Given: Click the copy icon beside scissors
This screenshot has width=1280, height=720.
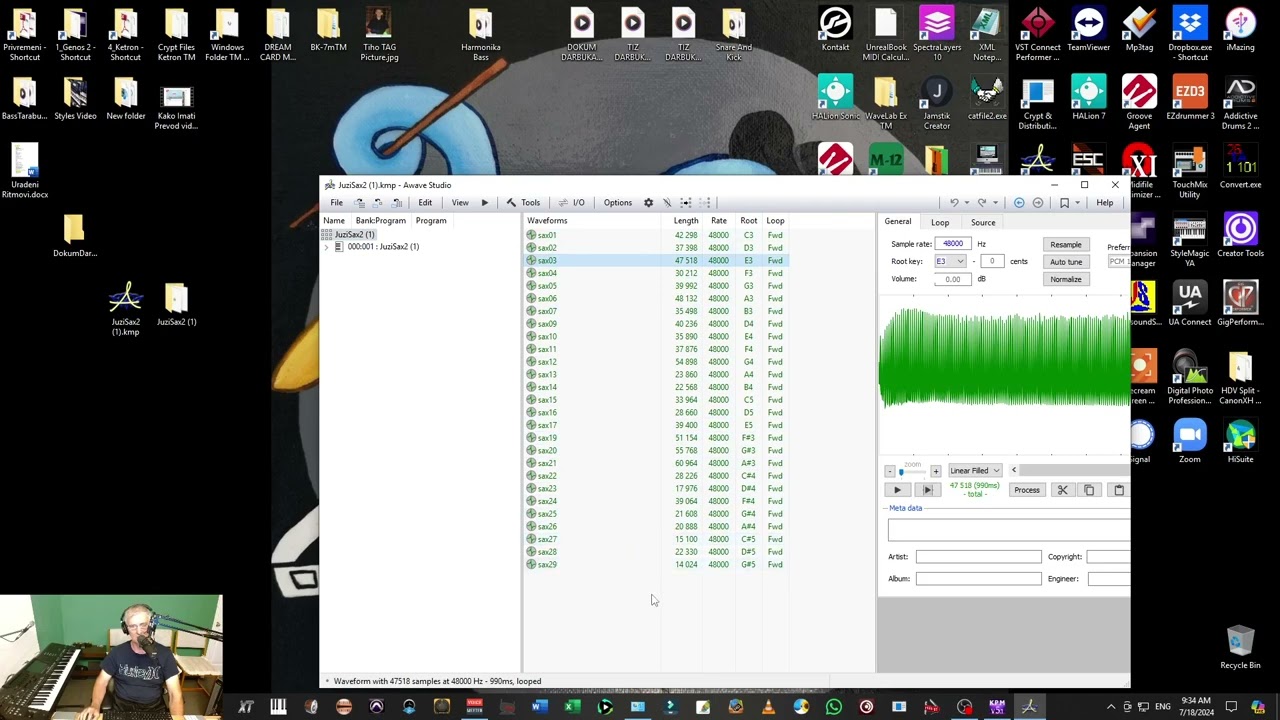Looking at the screenshot, I should [1090, 490].
